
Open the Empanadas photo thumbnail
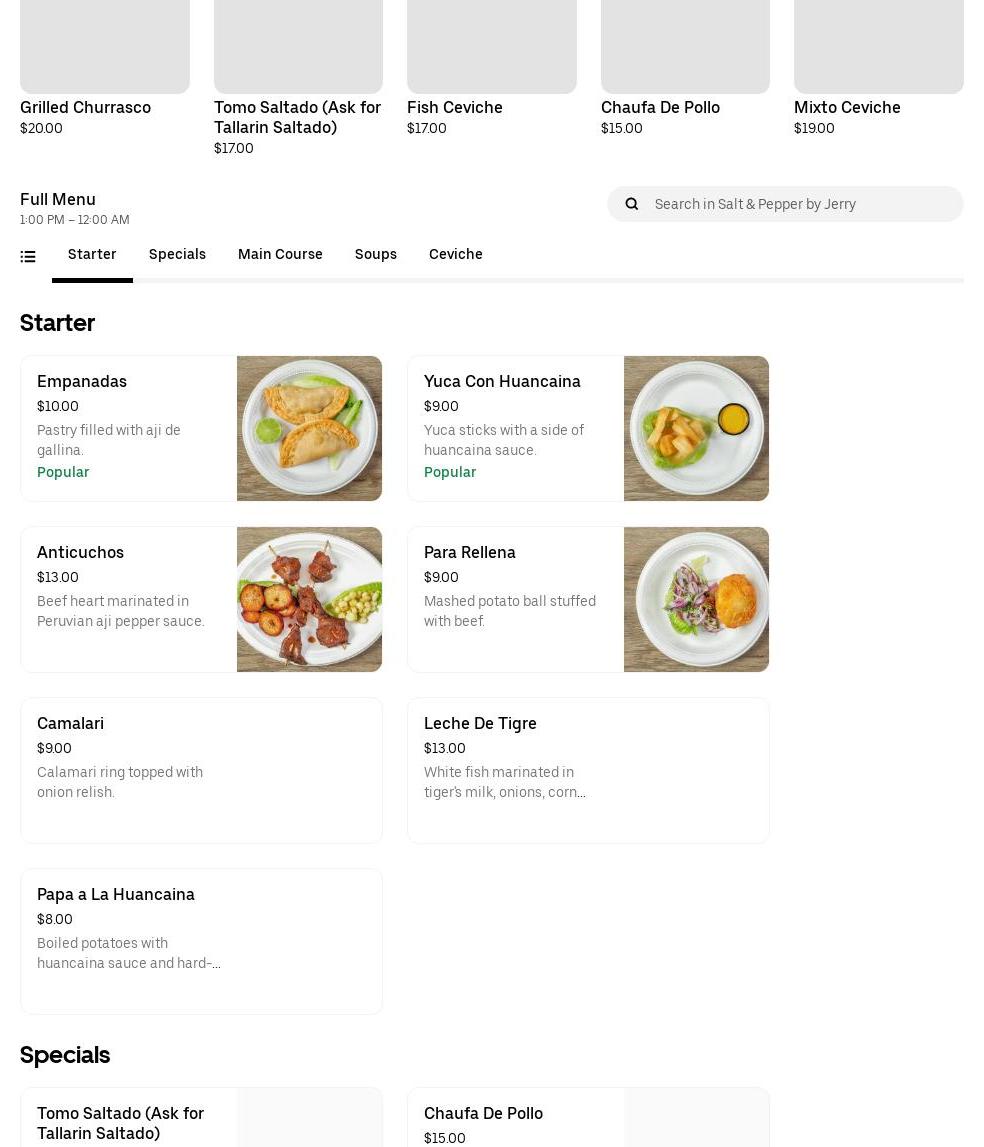[x=309, y=428]
